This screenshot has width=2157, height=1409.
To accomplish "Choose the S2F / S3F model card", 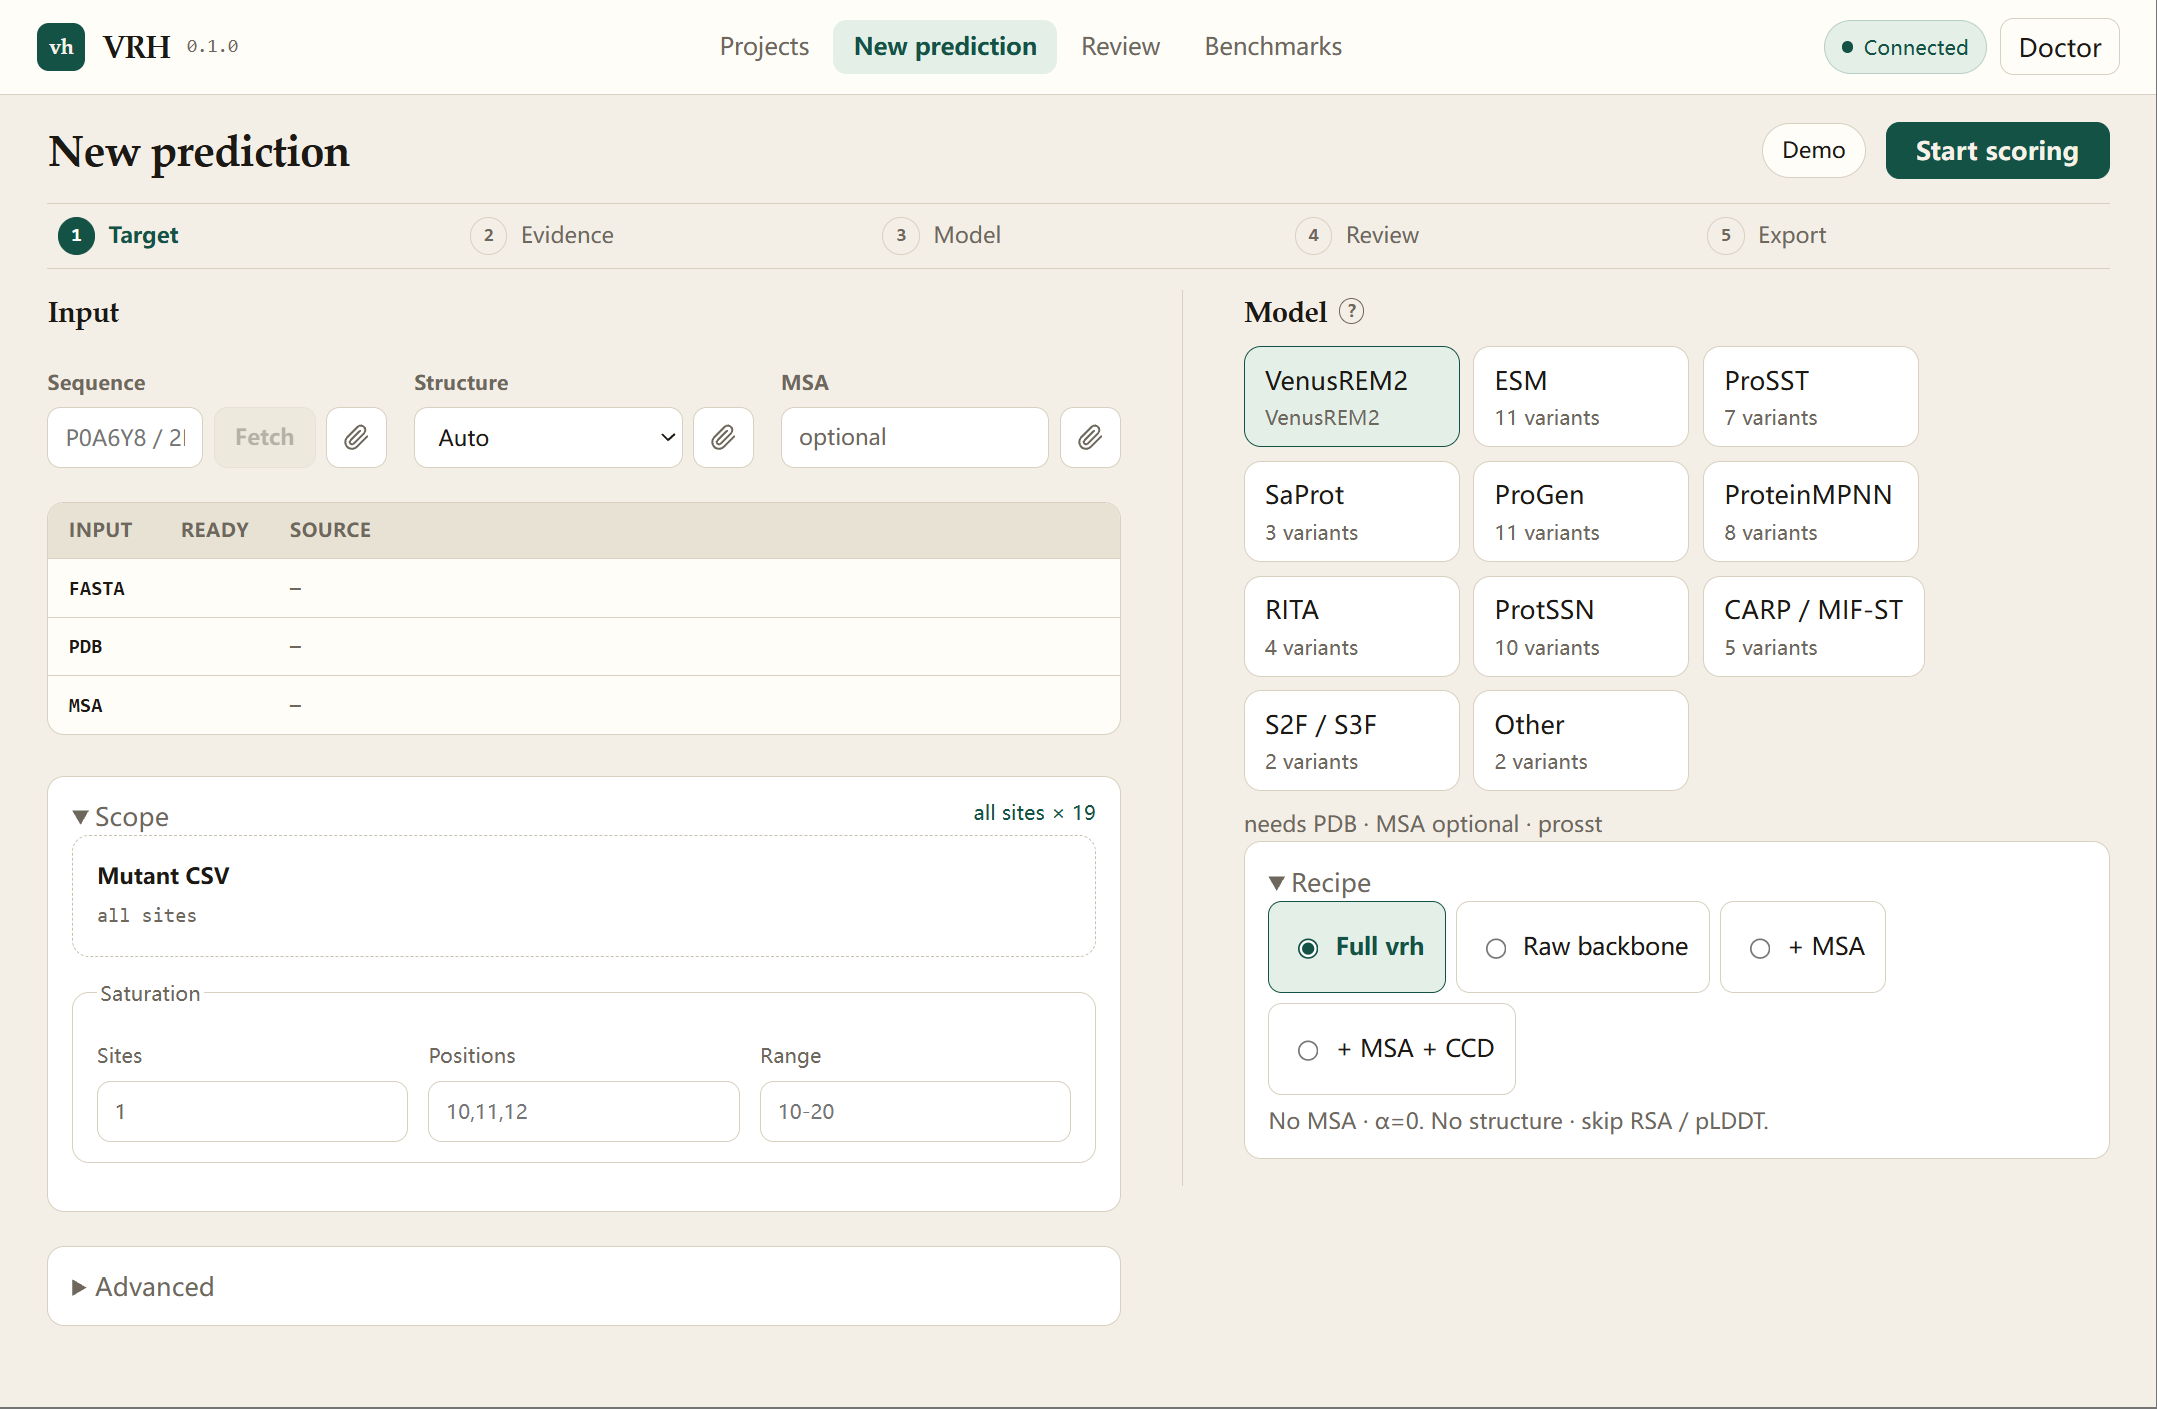I will (1351, 740).
